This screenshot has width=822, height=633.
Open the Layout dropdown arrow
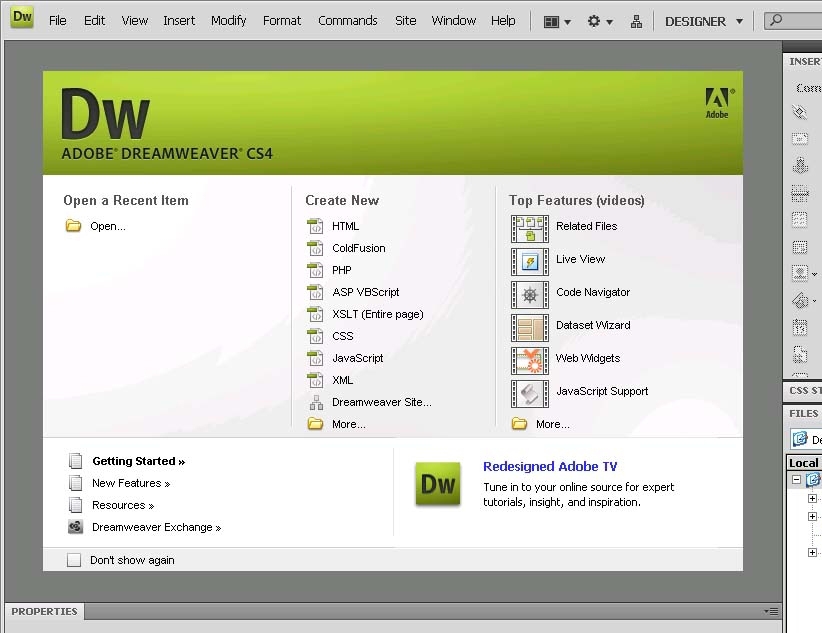pos(567,22)
